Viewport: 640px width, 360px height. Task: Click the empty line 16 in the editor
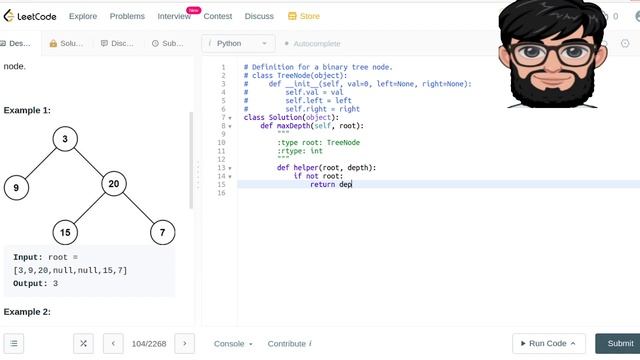[x=439, y=193]
